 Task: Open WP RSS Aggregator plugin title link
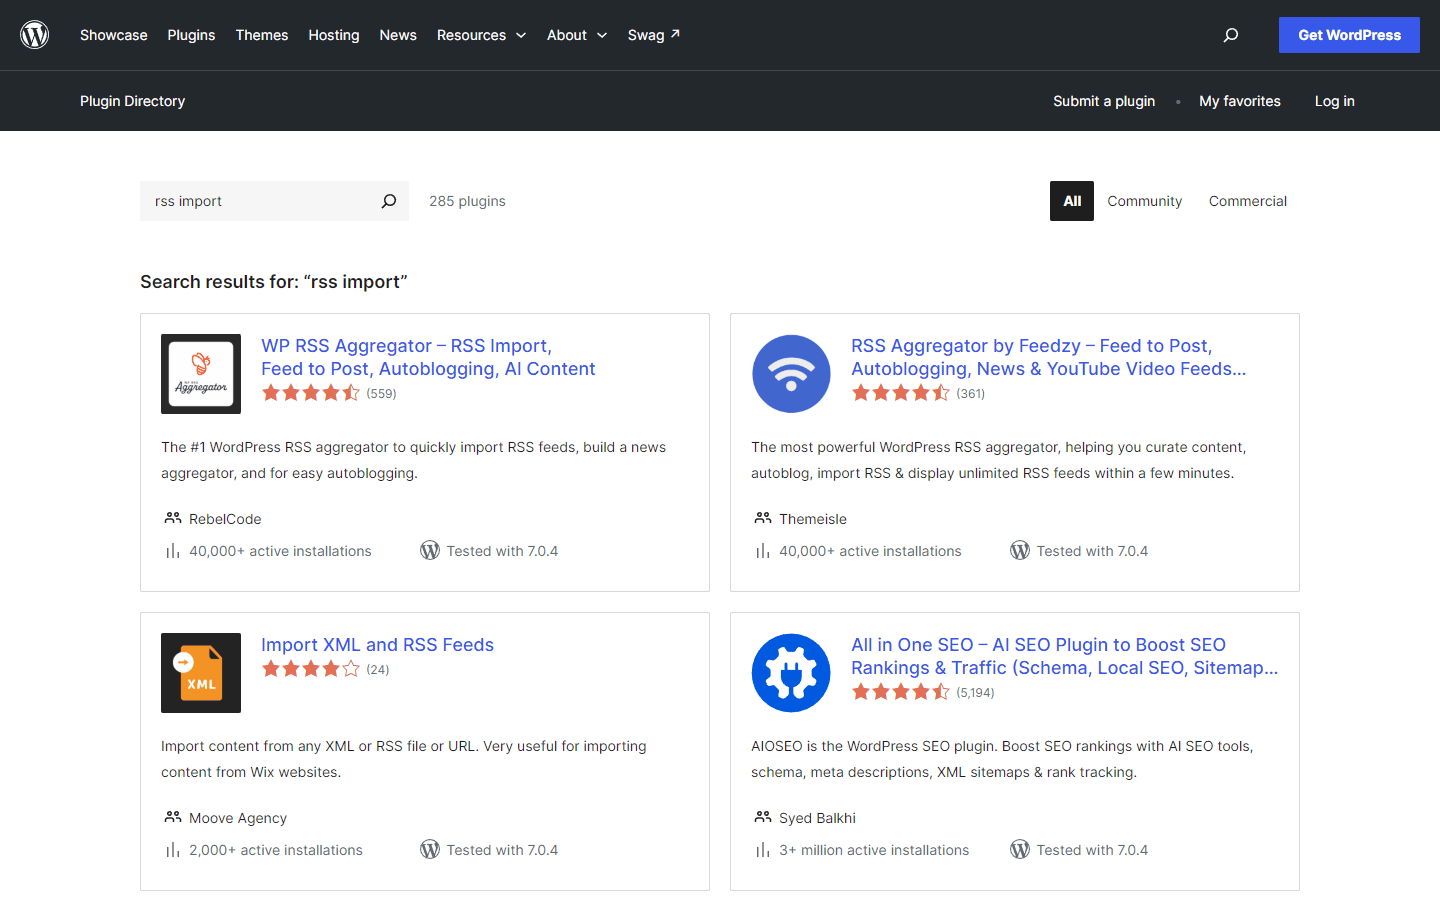[428, 357]
